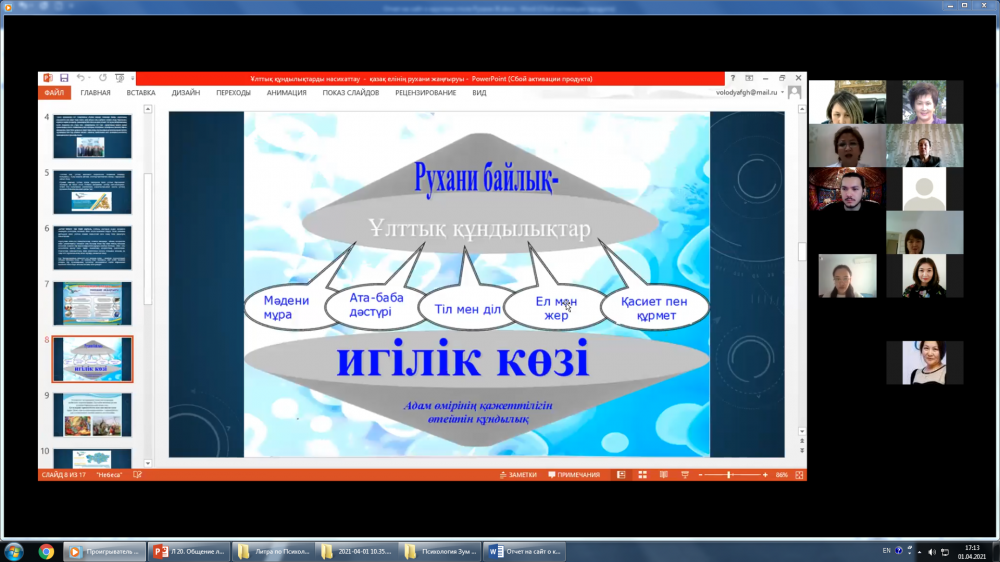Click zoom out minus button

pyautogui.click(x=700, y=475)
